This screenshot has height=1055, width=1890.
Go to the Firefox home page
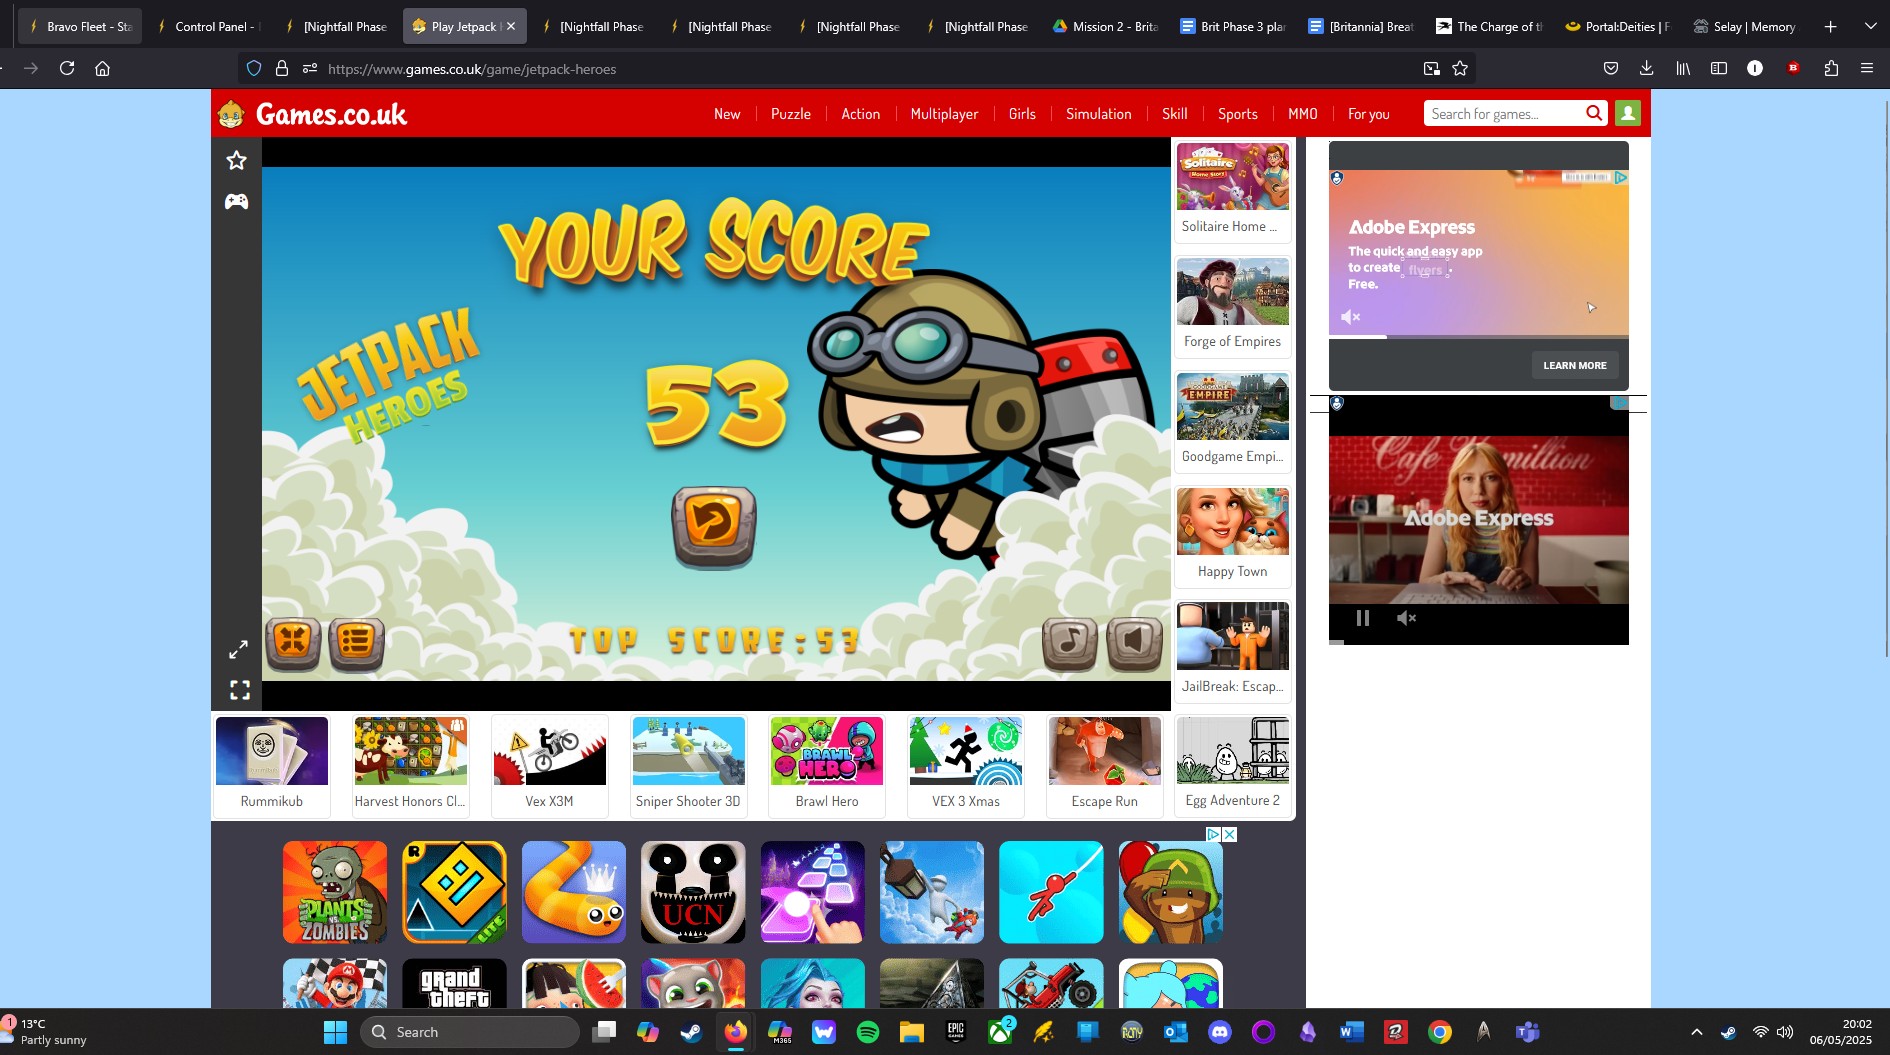pyautogui.click(x=102, y=68)
